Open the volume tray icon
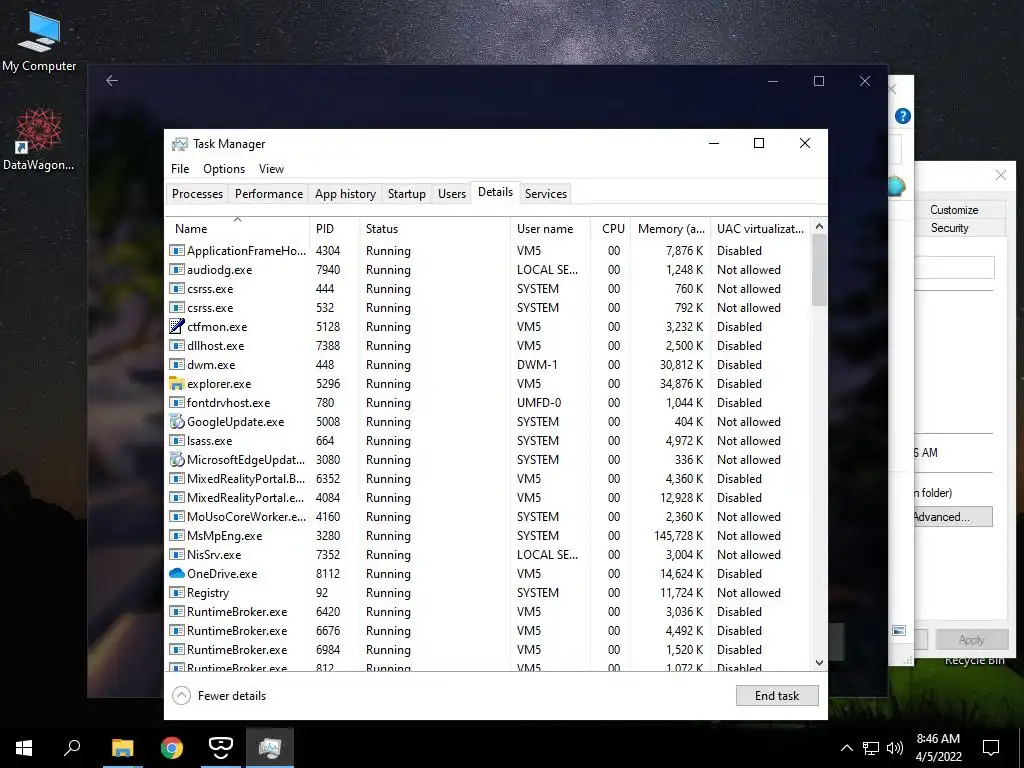This screenshot has height=768, width=1024. 895,748
